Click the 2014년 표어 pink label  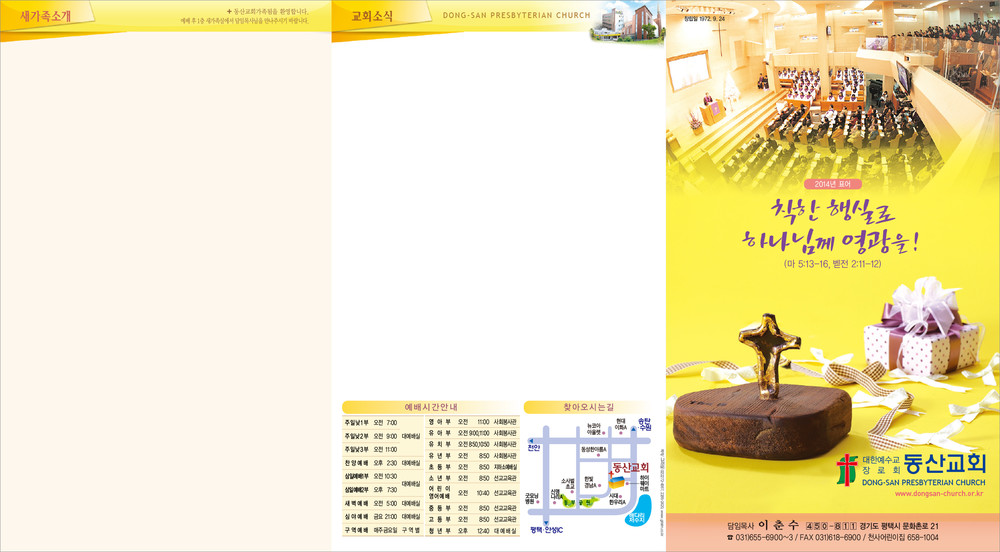[831, 184]
